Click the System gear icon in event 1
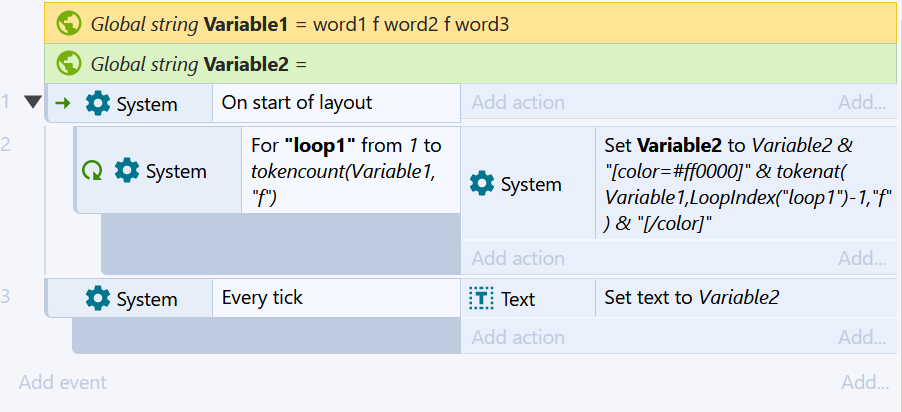902x412 pixels. 97,104
